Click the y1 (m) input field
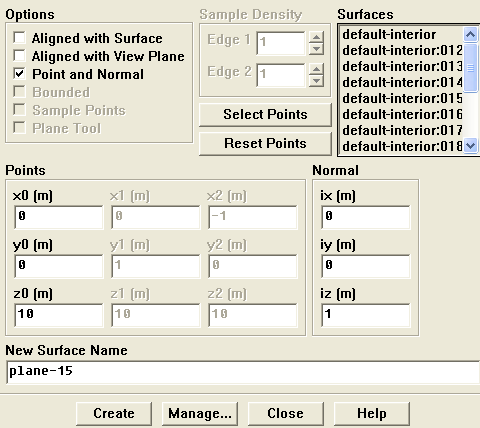The width and height of the screenshot is (480, 428). 156,266
